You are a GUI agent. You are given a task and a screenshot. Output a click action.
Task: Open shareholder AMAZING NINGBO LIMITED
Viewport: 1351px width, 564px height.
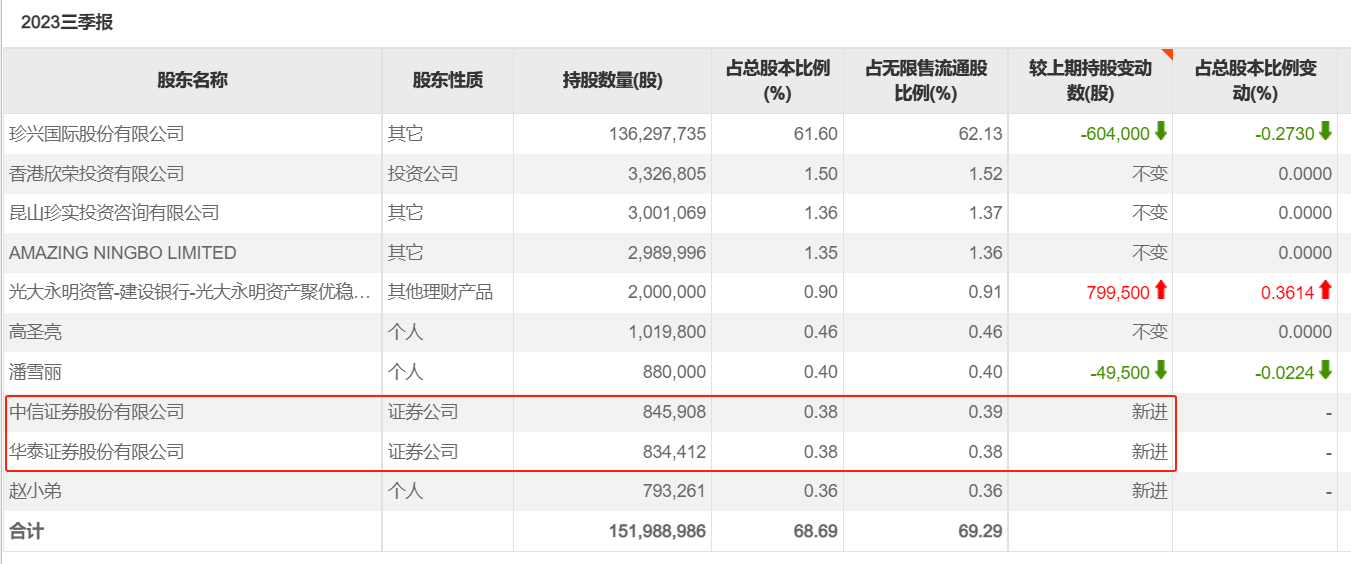(123, 253)
